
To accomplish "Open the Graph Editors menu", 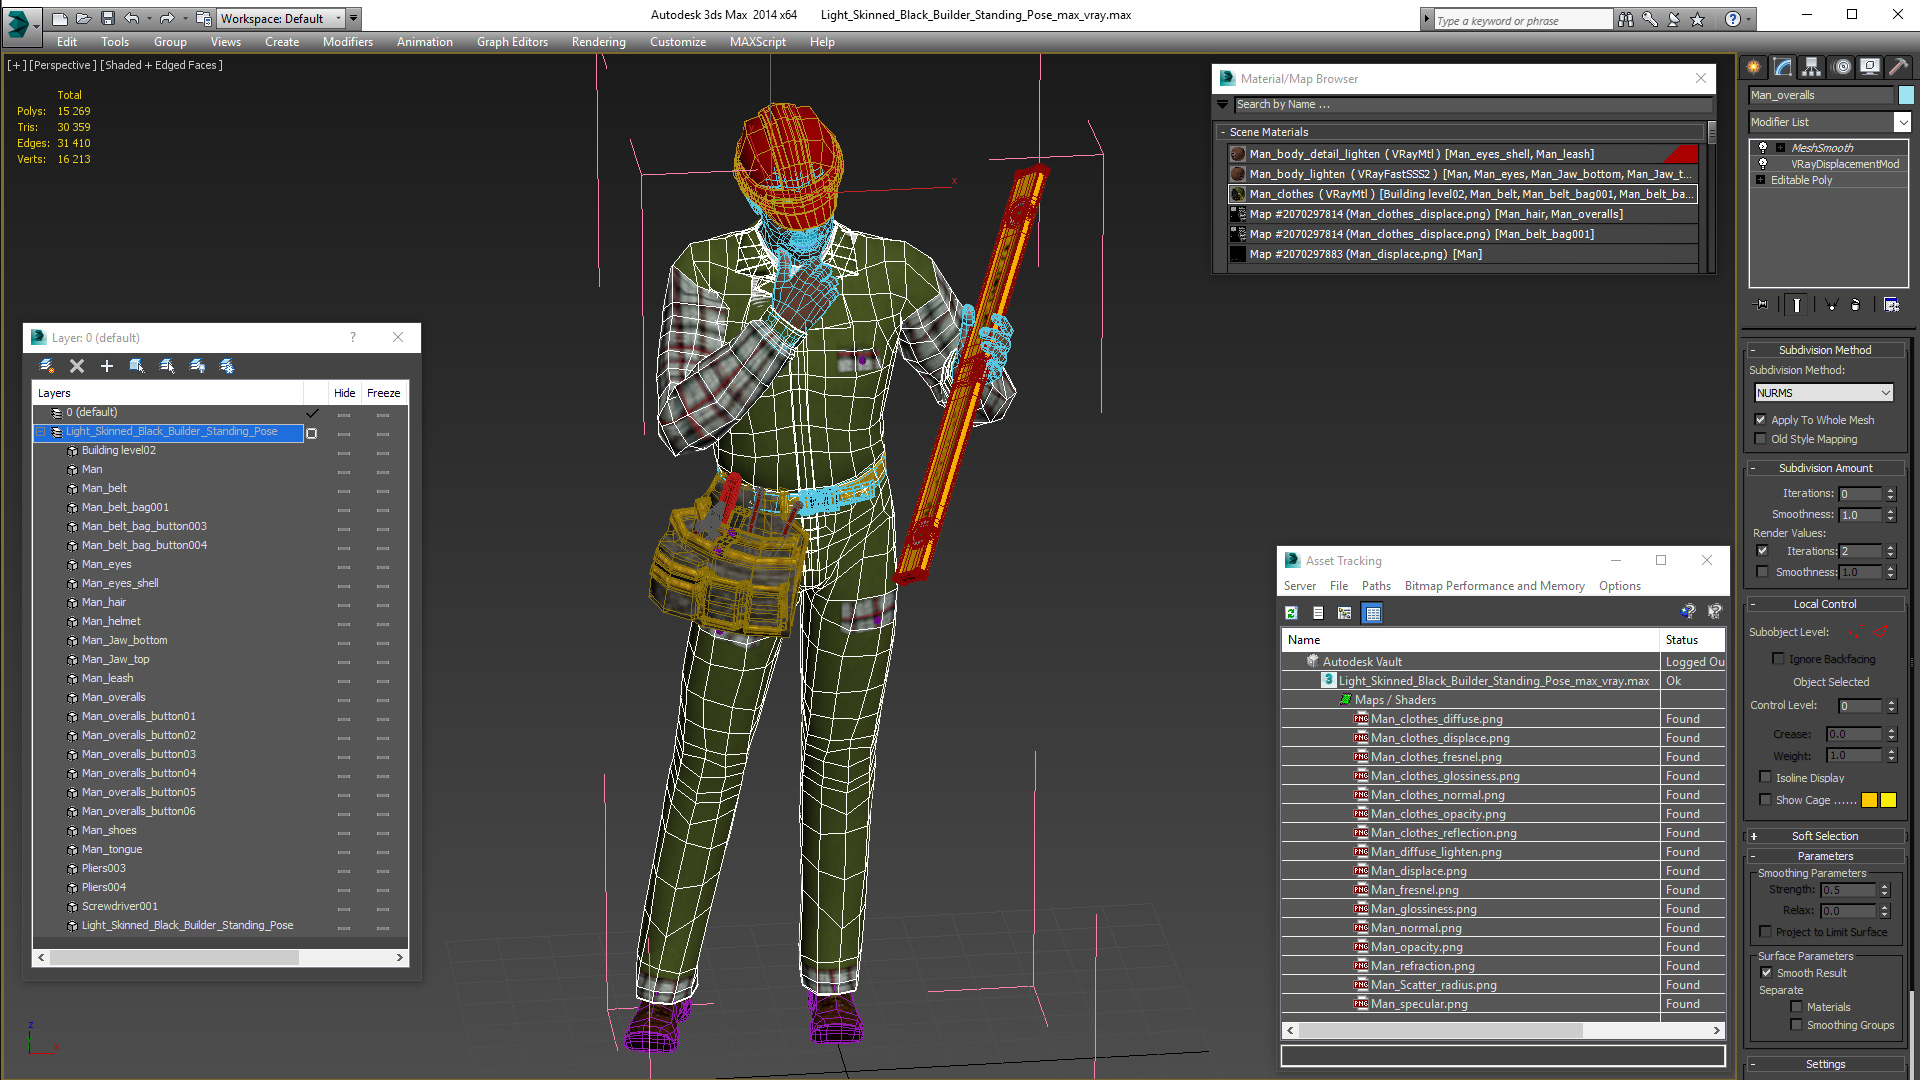I will coord(512,42).
